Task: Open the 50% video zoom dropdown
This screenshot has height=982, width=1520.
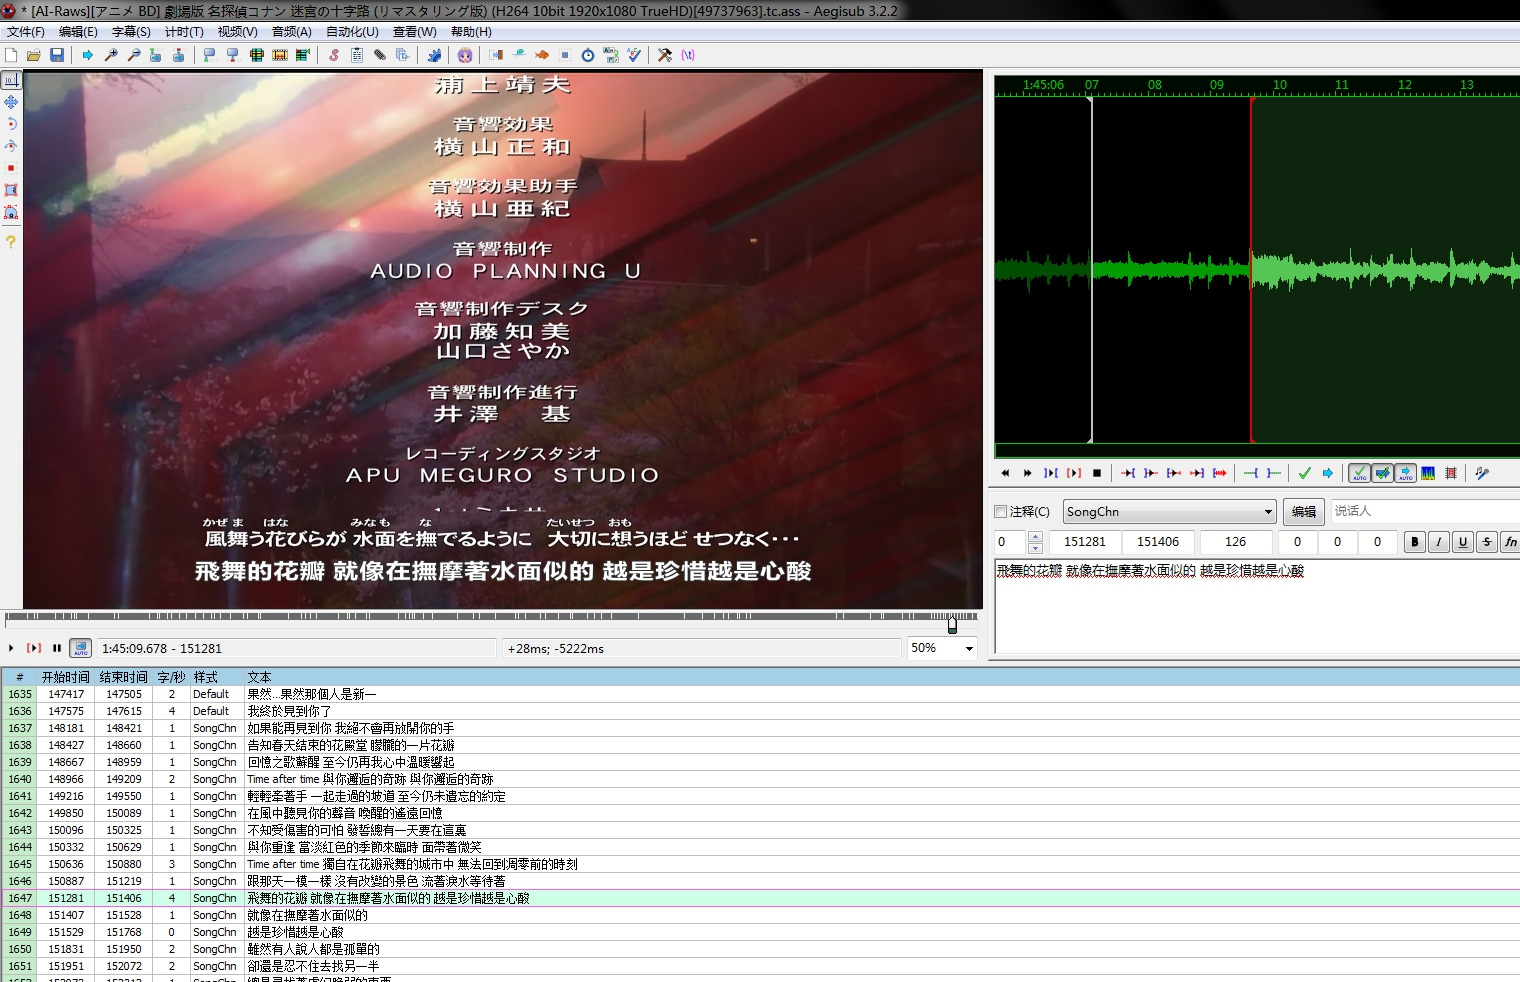Action: tap(942, 648)
